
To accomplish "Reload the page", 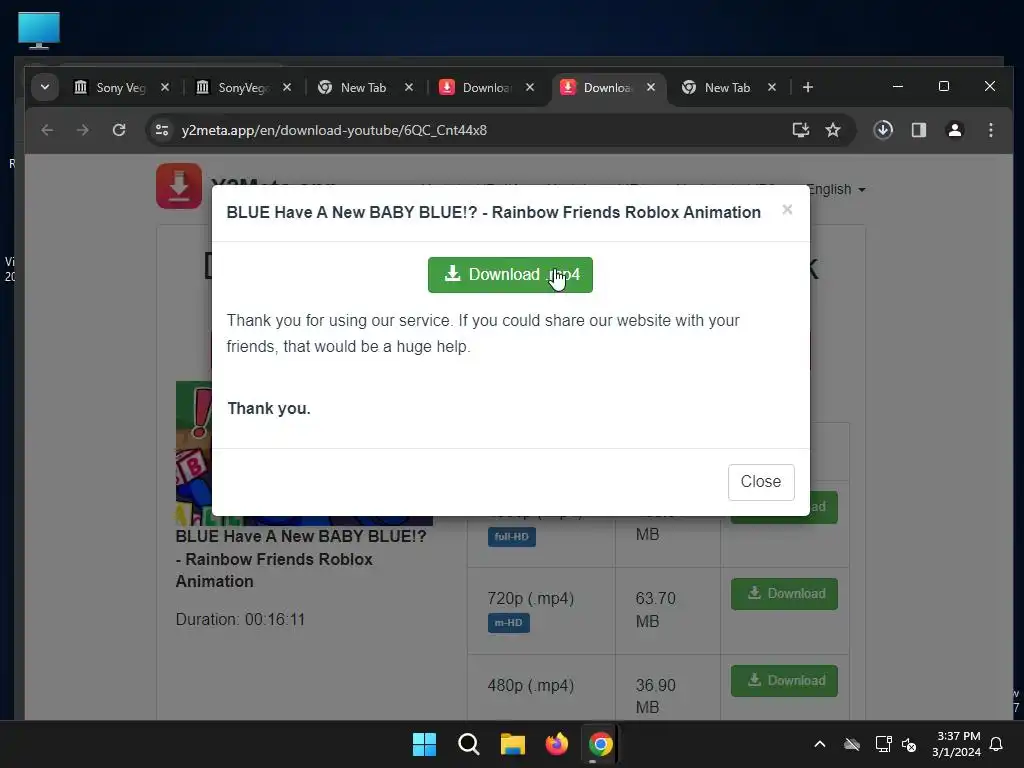I will [119, 130].
